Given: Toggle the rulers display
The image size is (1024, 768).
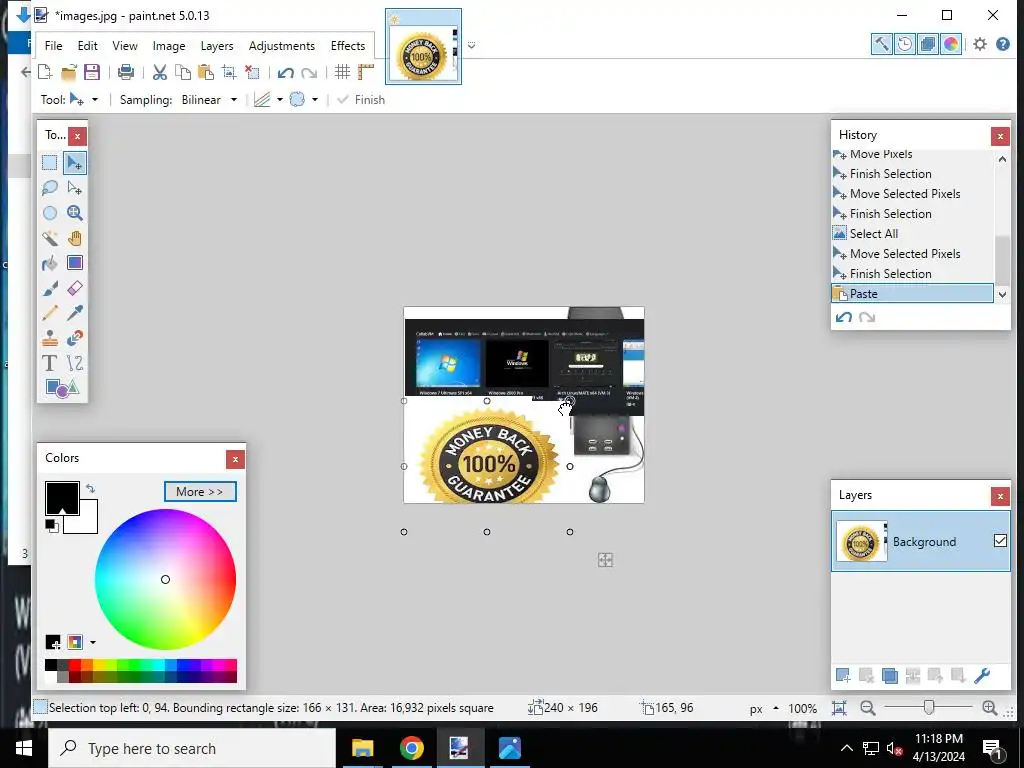Looking at the screenshot, I should [366, 72].
